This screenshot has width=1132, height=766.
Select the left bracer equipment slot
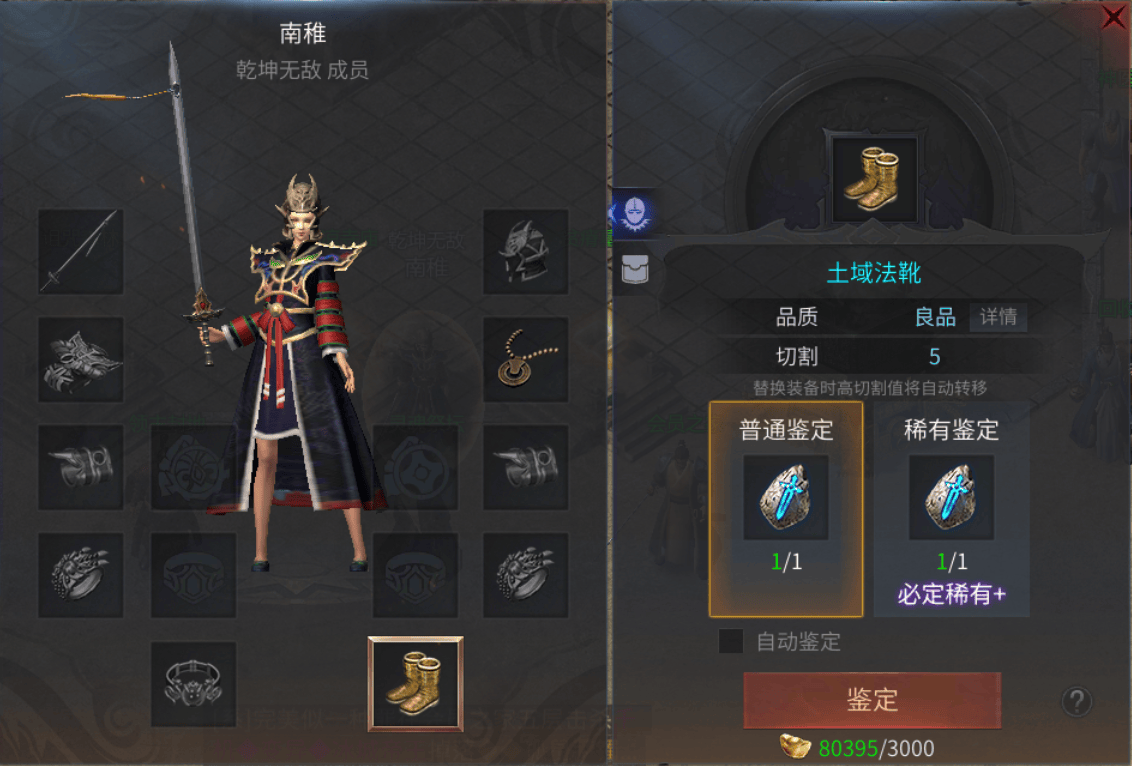pos(81,467)
